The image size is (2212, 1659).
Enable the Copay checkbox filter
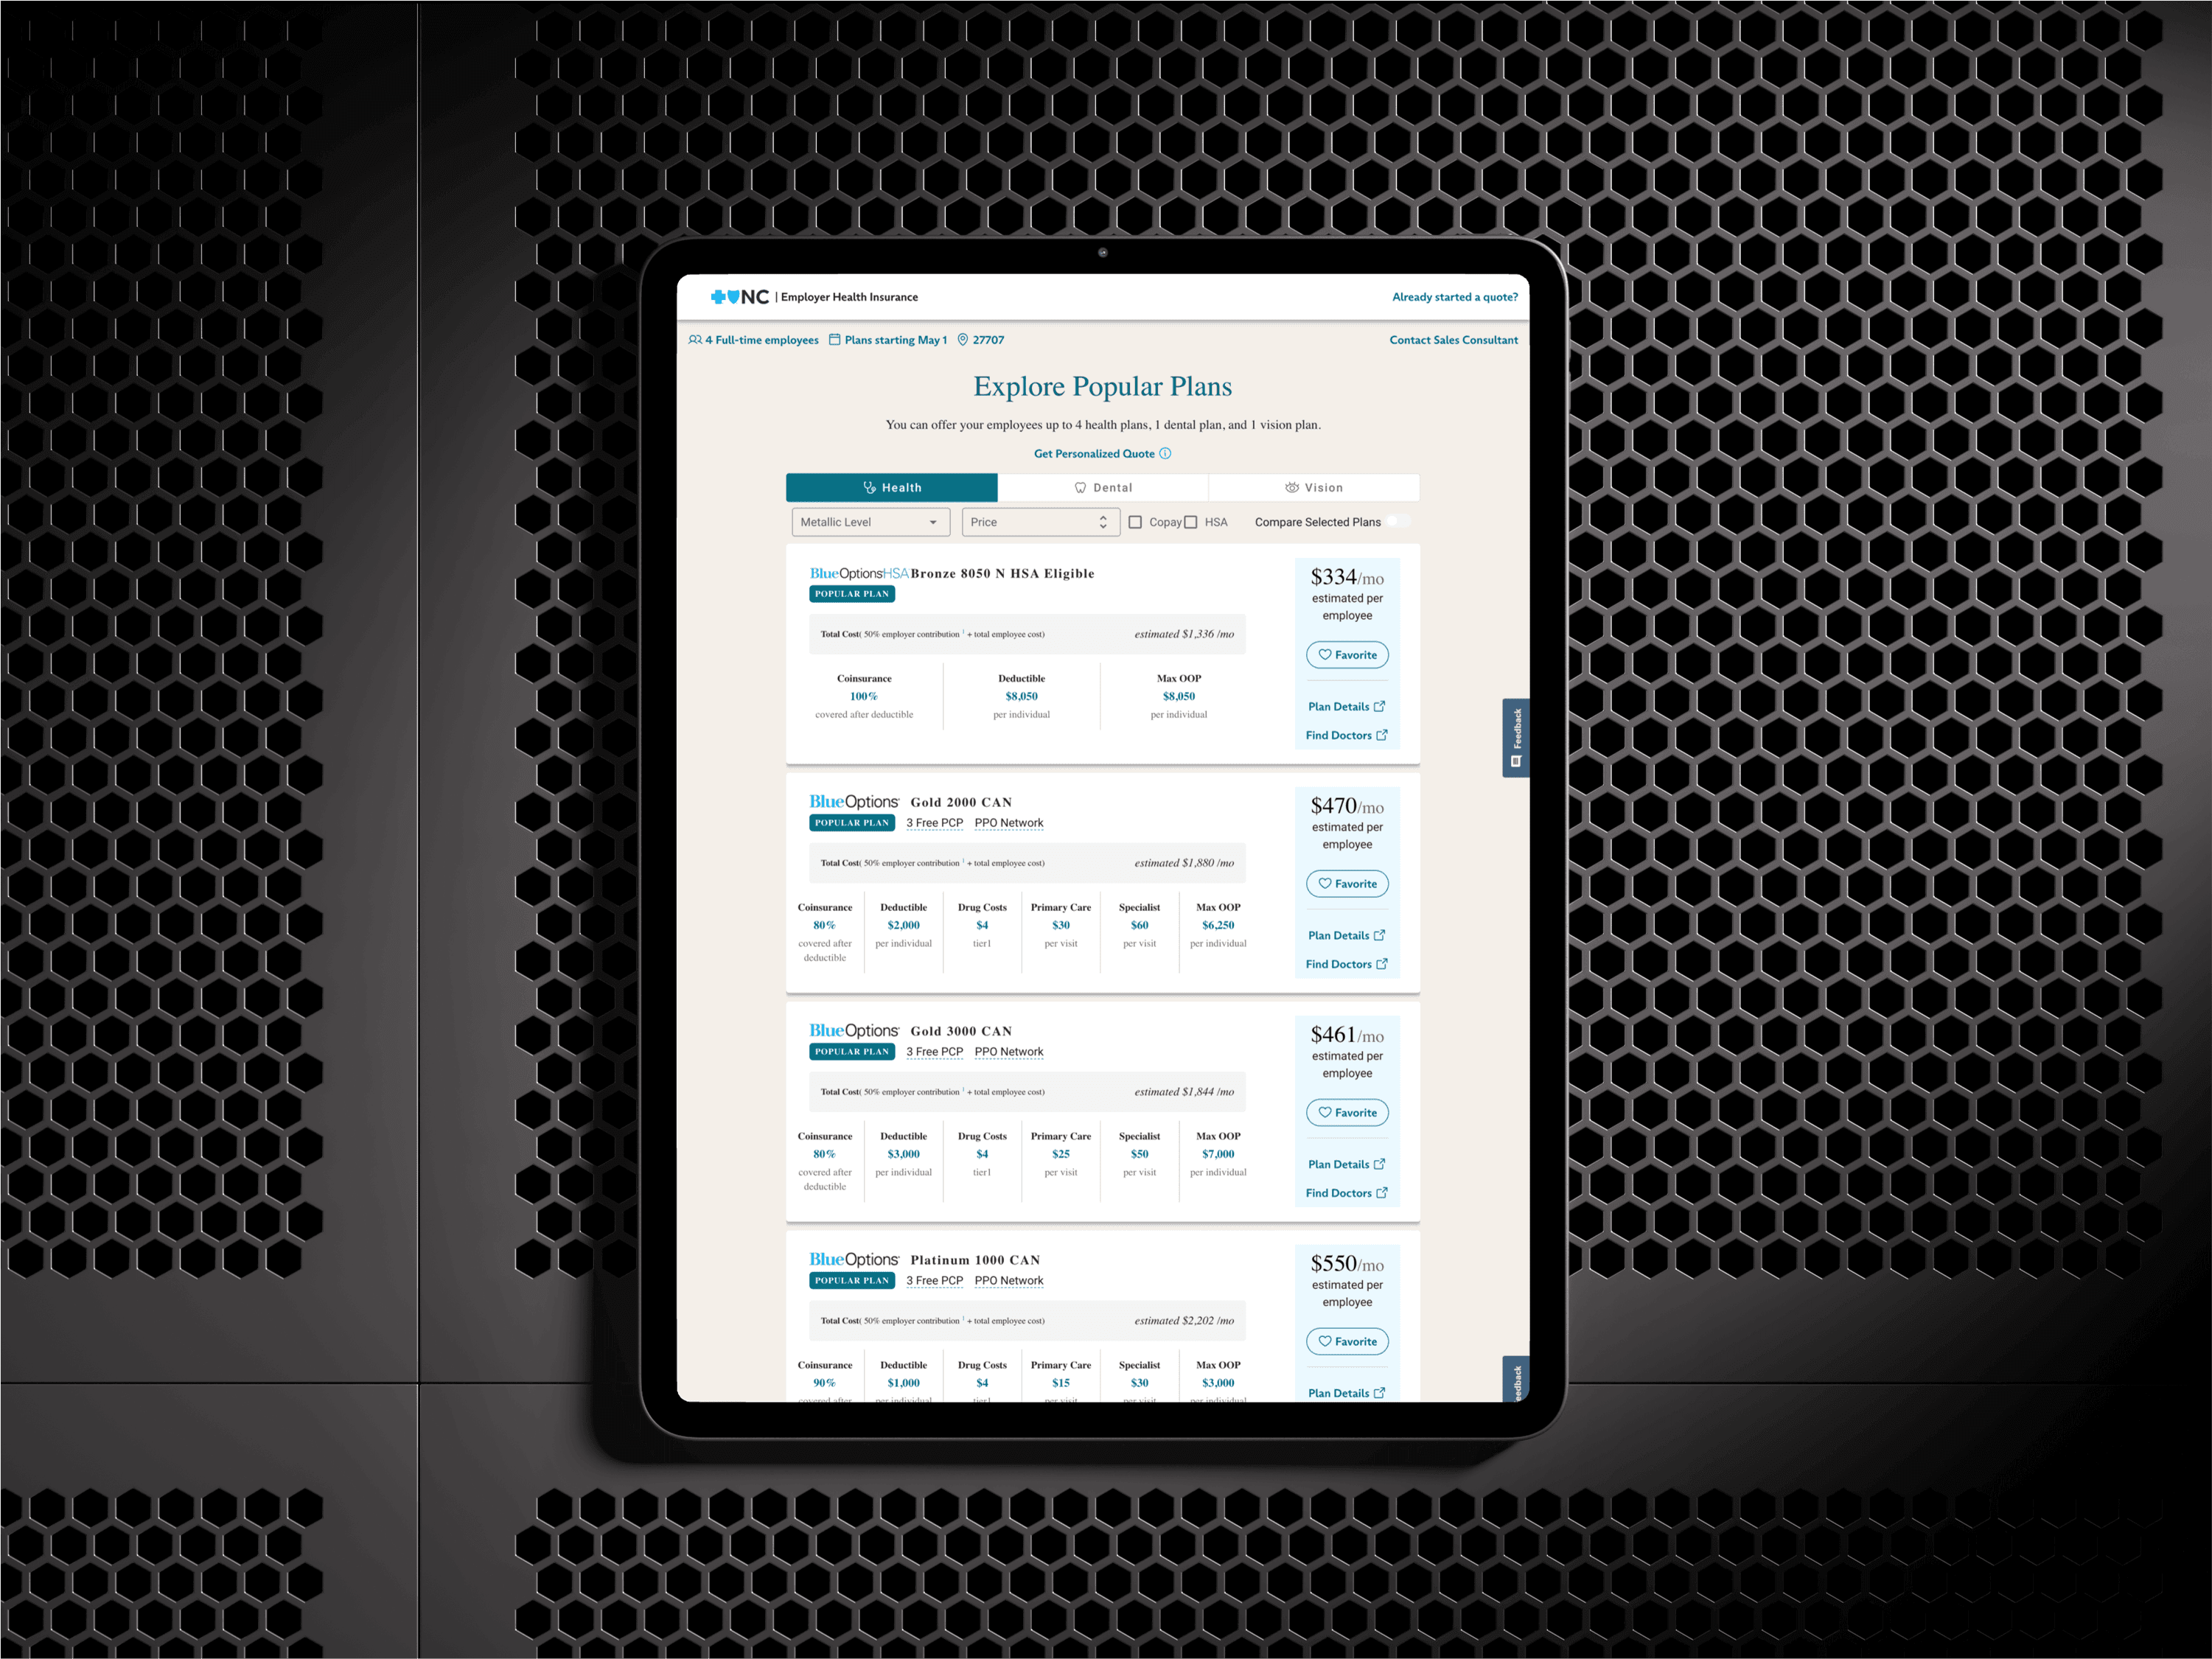[1135, 522]
